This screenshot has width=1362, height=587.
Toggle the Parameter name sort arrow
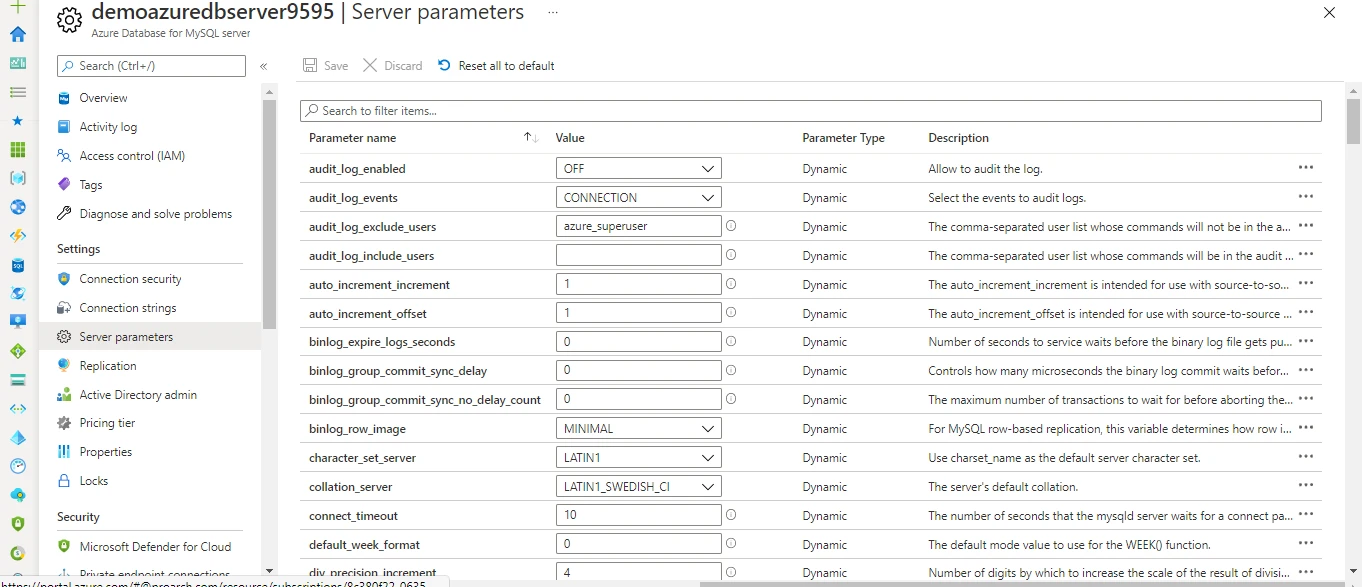(x=531, y=137)
